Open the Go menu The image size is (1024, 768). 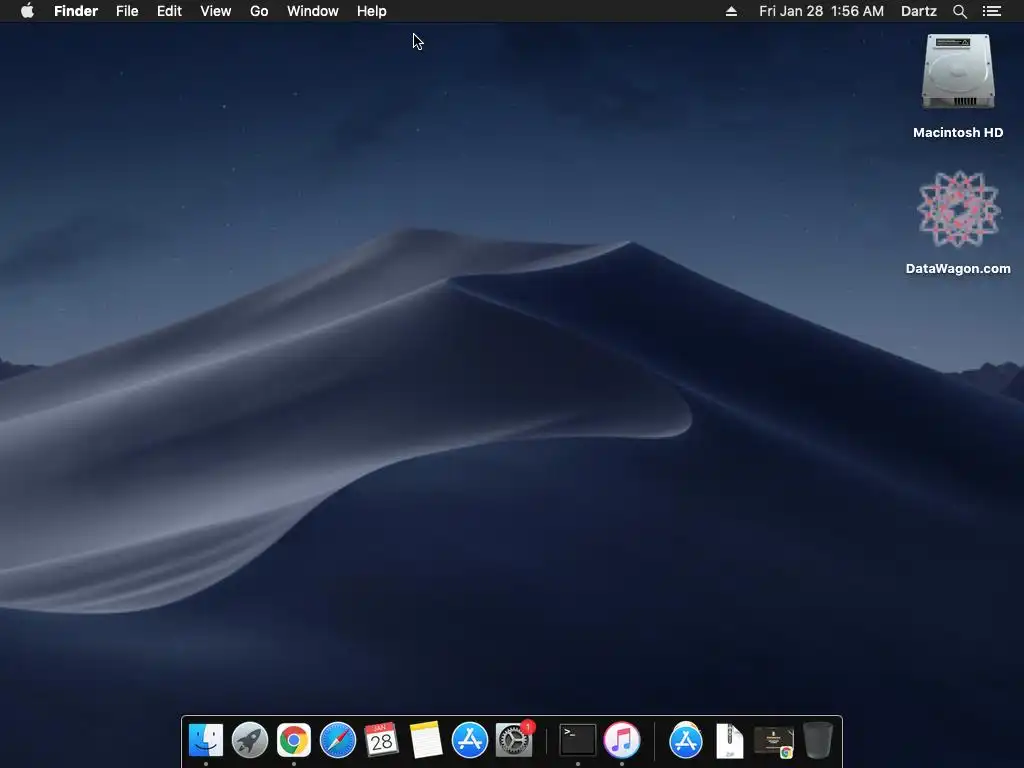(259, 11)
